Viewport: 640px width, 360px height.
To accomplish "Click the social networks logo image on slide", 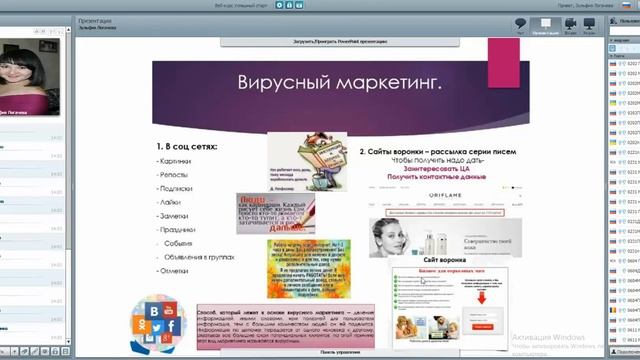I will coord(158,324).
